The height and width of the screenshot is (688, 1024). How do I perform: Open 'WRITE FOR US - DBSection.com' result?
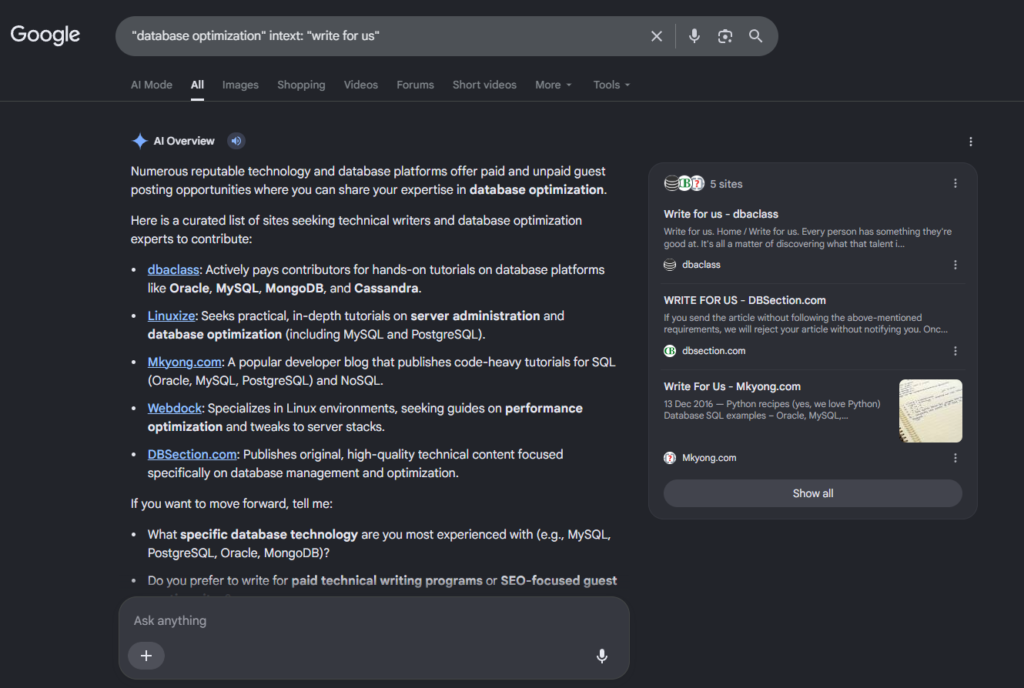tap(744, 300)
